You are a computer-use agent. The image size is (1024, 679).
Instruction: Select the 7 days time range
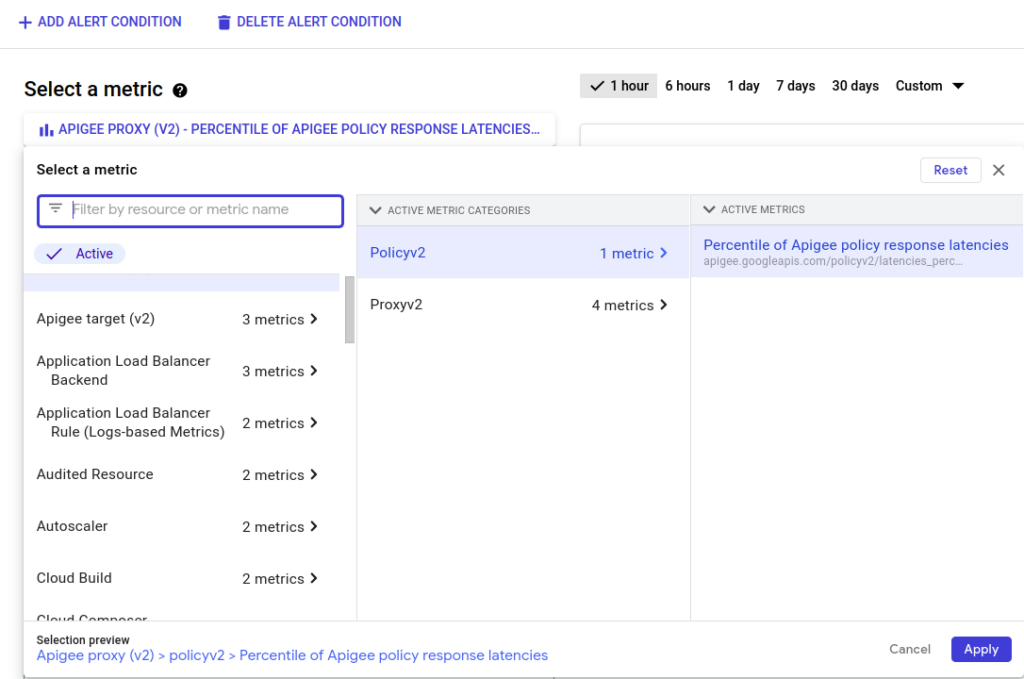tap(795, 85)
